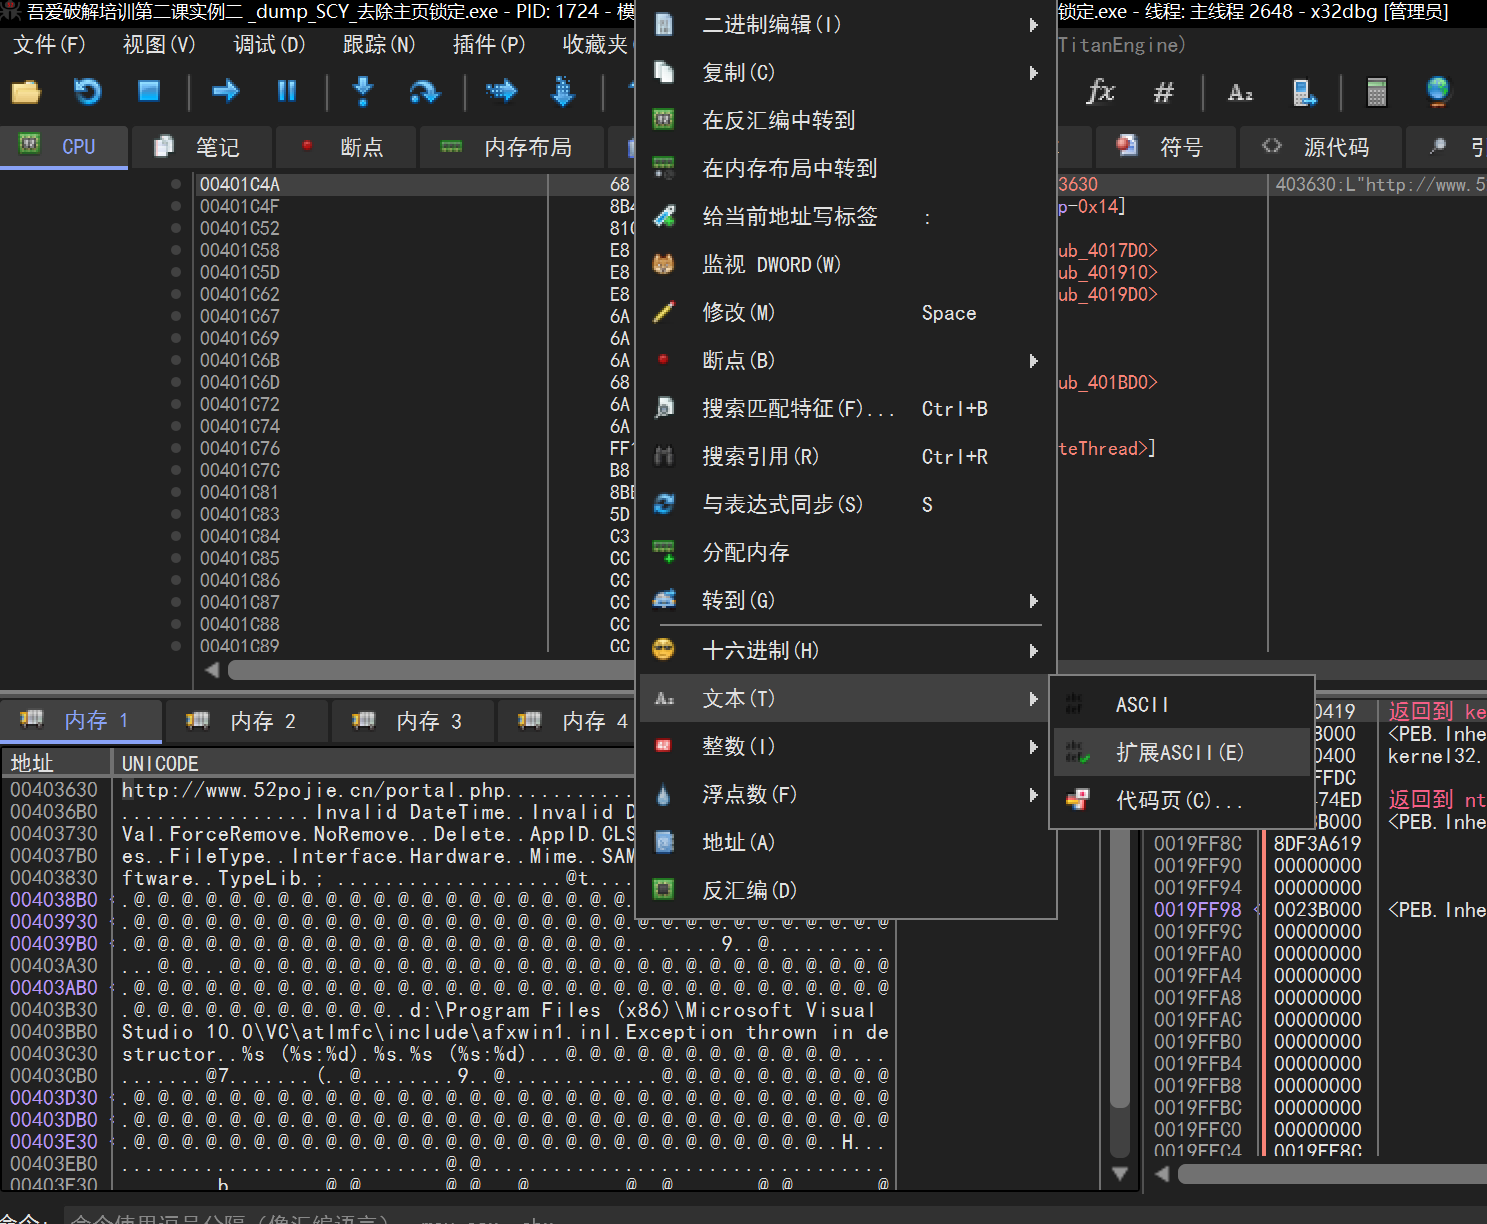
Task: Click the fx functions toolbar icon
Action: click(1101, 92)
